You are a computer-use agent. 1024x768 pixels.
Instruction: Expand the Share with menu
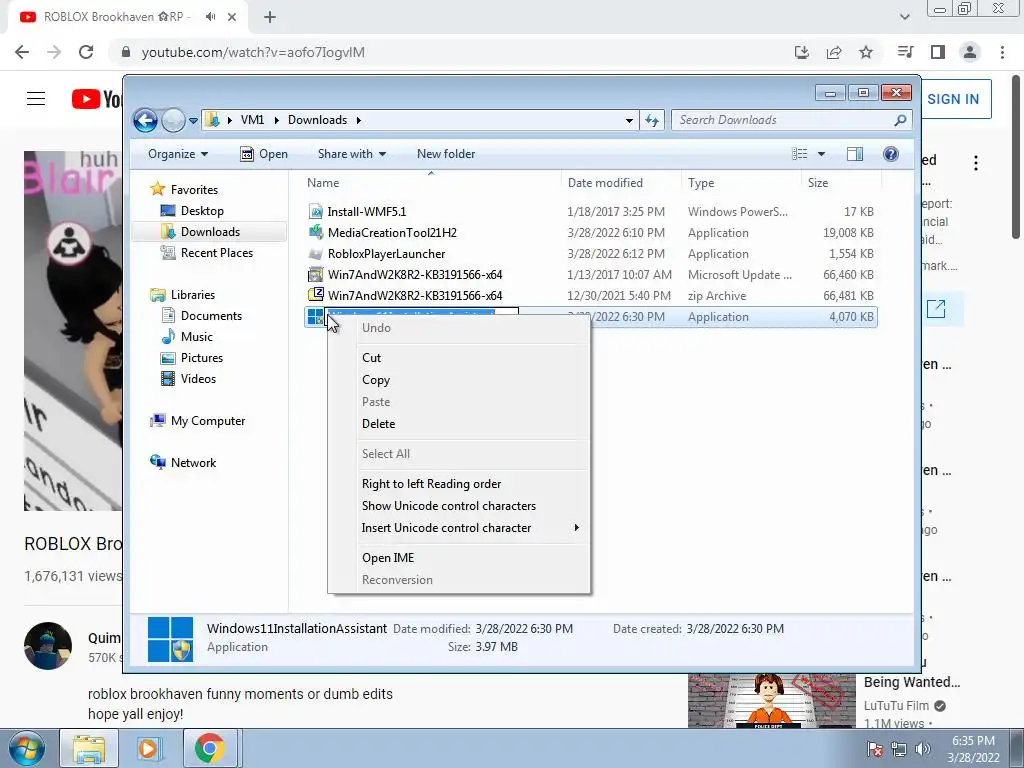(x=351, y=154)
